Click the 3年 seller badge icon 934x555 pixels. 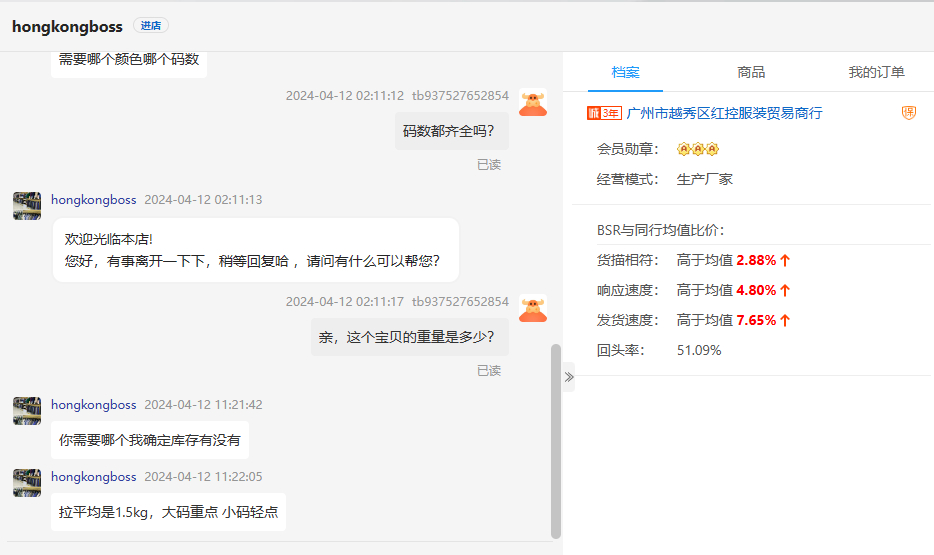604,113
